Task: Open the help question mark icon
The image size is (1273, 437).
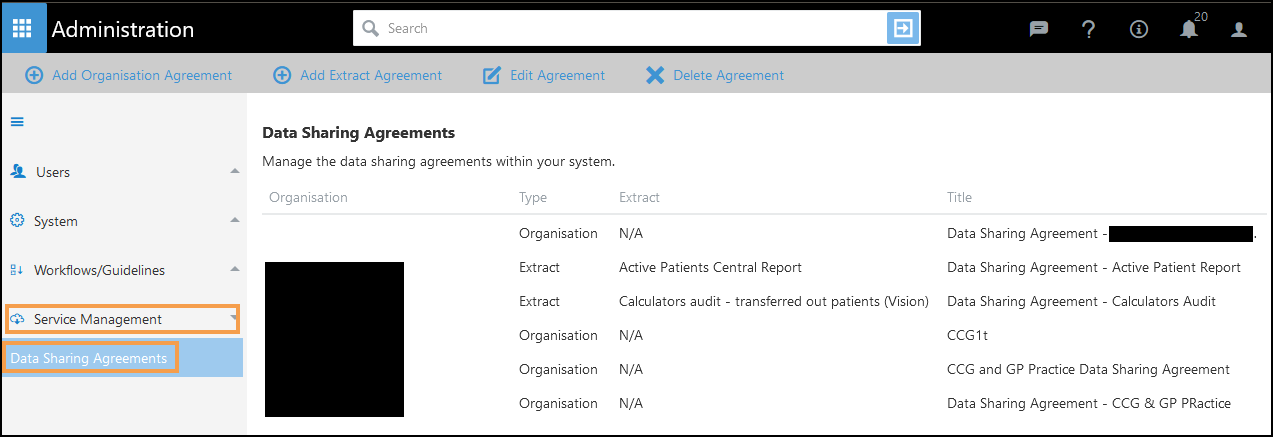Action: click(x=1089, y=29)
